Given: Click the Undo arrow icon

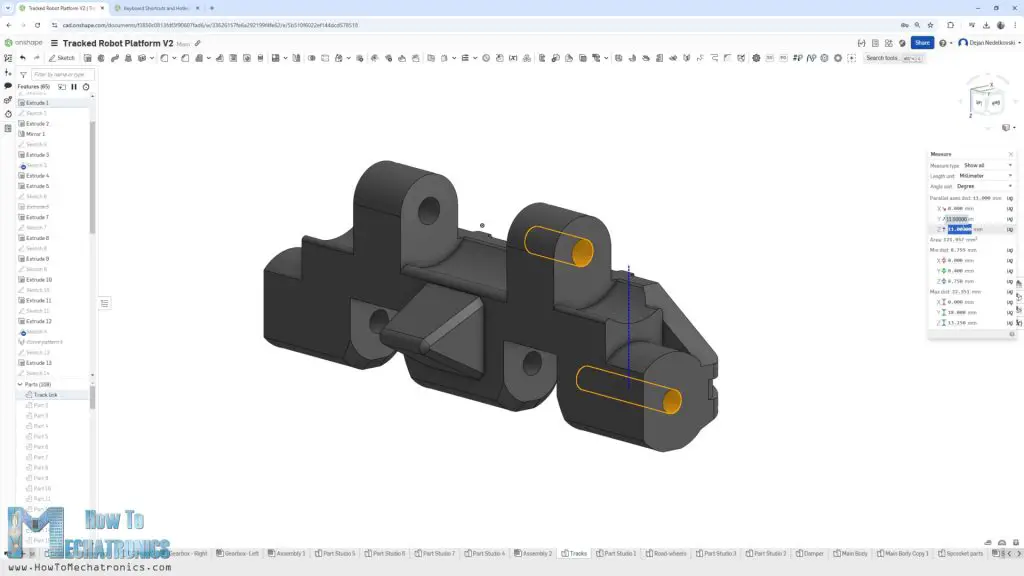Looking at the screenshot, I should coord(23,58).
